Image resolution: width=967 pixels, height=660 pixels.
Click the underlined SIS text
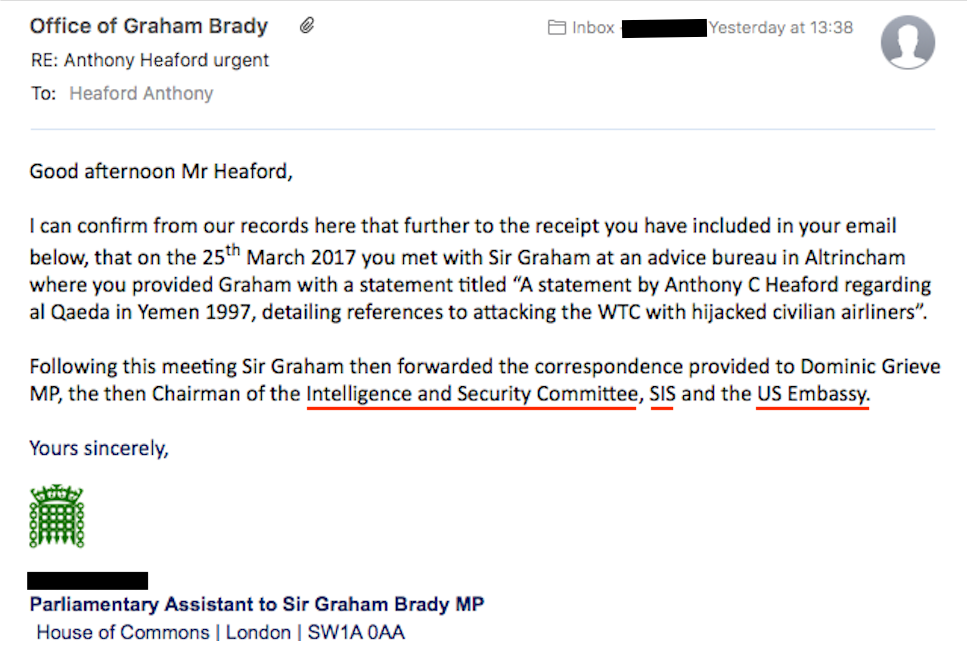[x=662, y=393]
